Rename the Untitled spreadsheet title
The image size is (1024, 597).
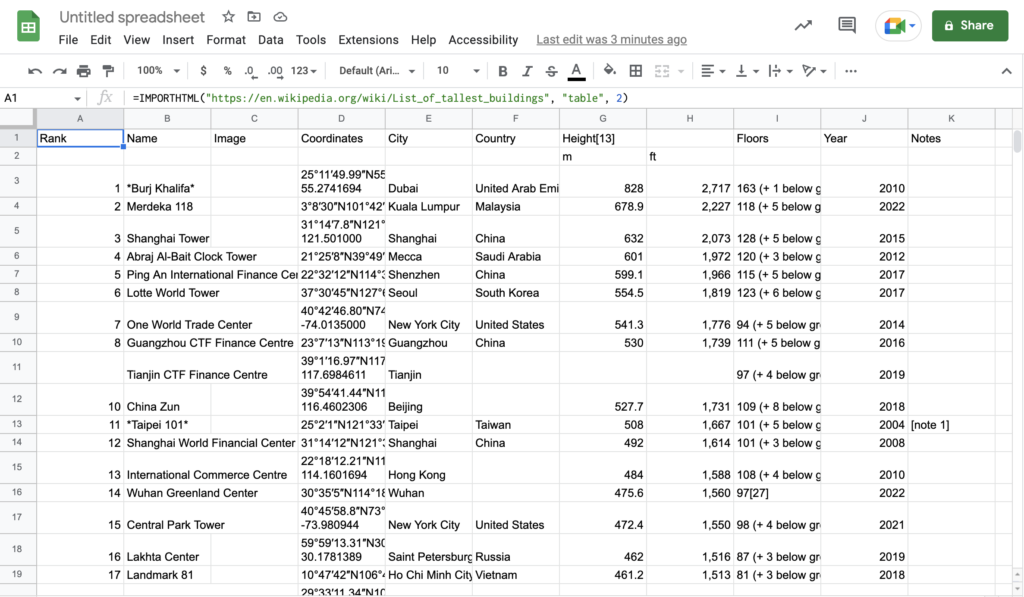[132, 17]
